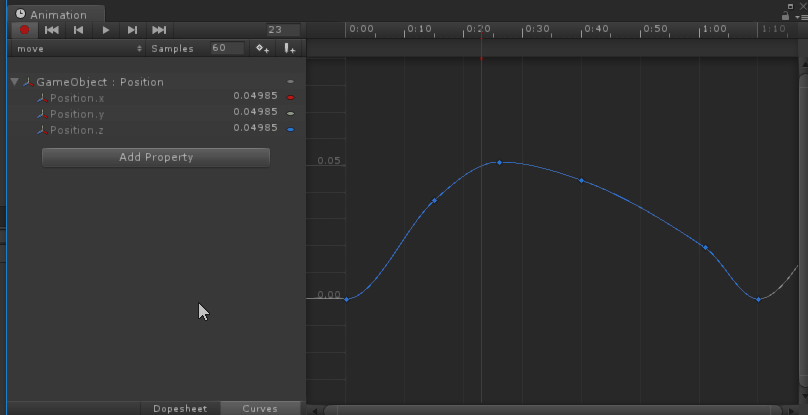Click the Add Property button

coord(156,157)
